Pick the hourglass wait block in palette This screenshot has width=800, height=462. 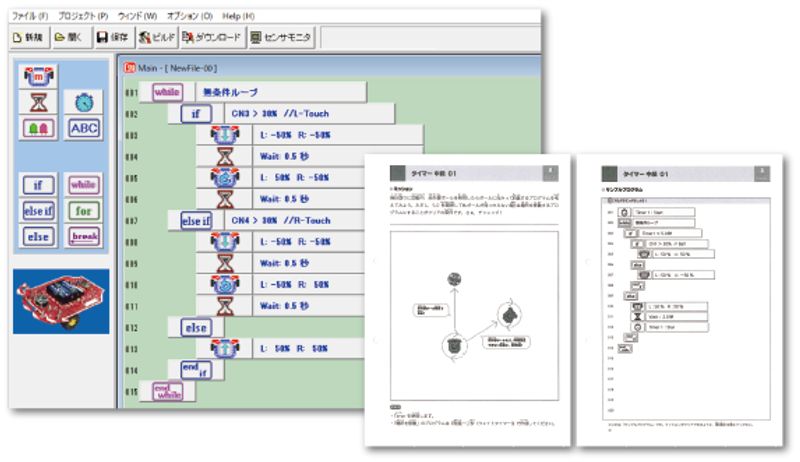[38, 102]
